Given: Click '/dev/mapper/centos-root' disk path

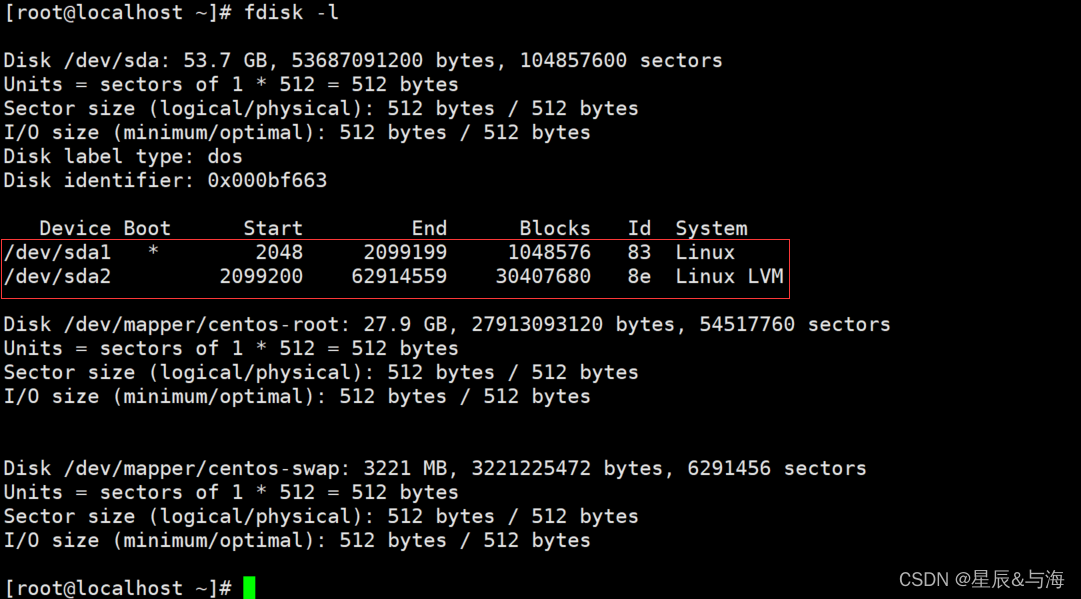Looking at the screenshot, I should point(201,324).
